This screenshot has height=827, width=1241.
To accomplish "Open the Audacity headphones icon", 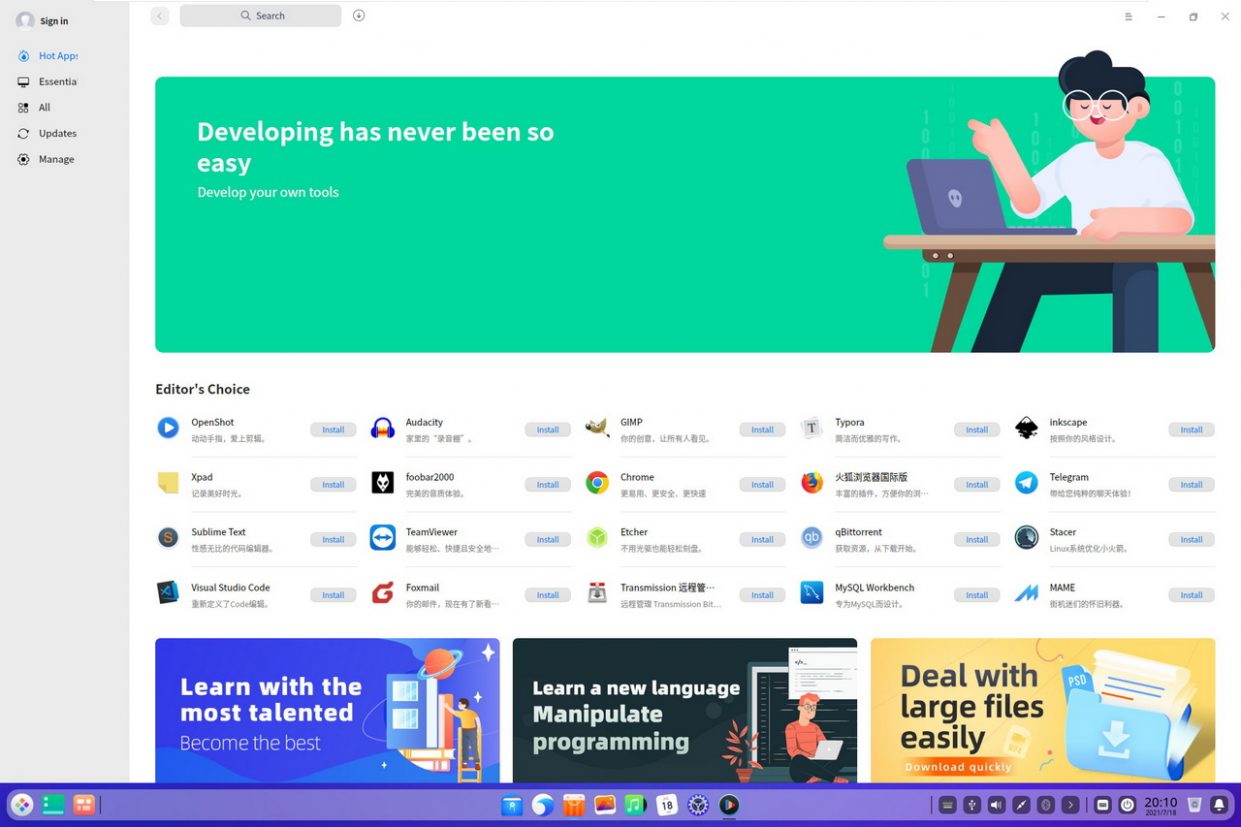I will (x=382, y=428).
